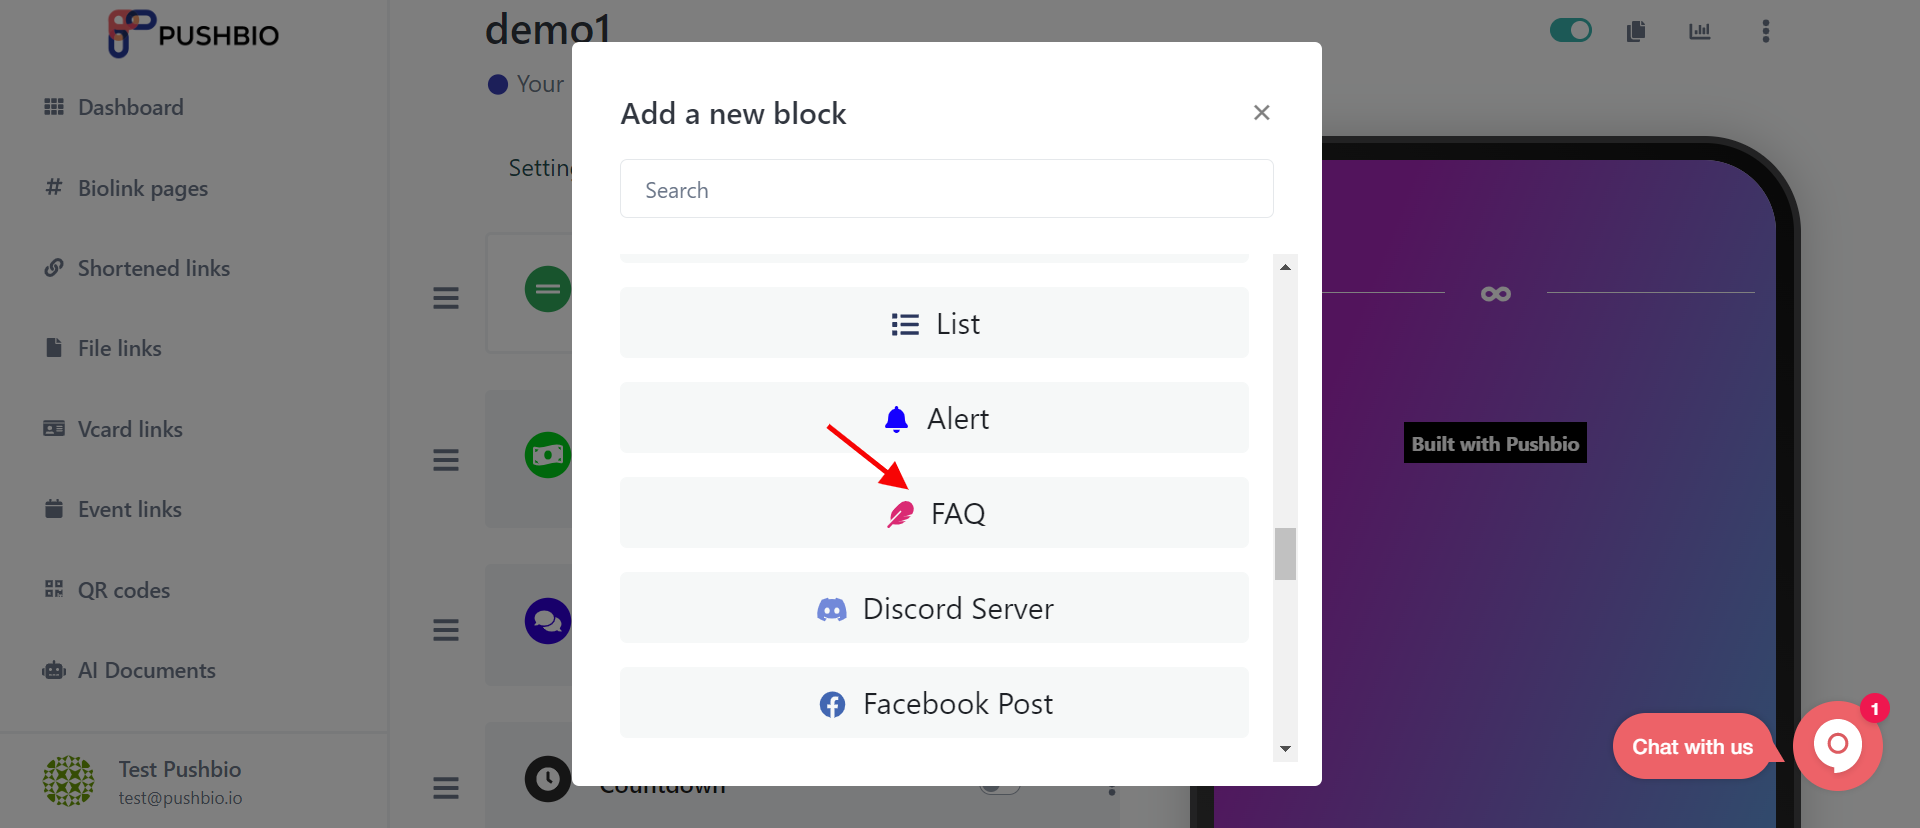The image size is (1920, 828).
Task: Open the three-dot options menu
Action: pos(1766,31)
